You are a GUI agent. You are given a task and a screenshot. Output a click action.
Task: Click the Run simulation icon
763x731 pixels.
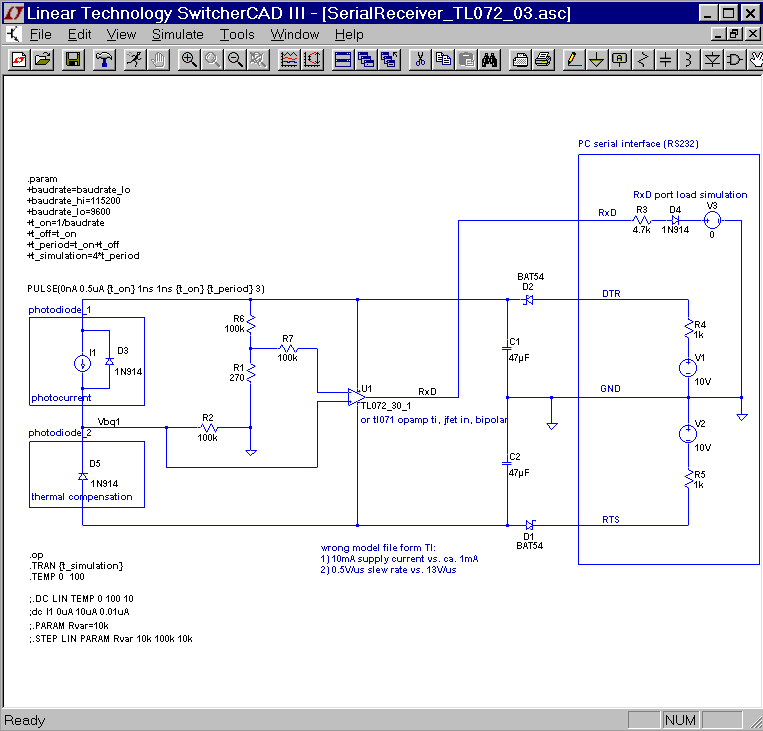[x=134, y=59]
